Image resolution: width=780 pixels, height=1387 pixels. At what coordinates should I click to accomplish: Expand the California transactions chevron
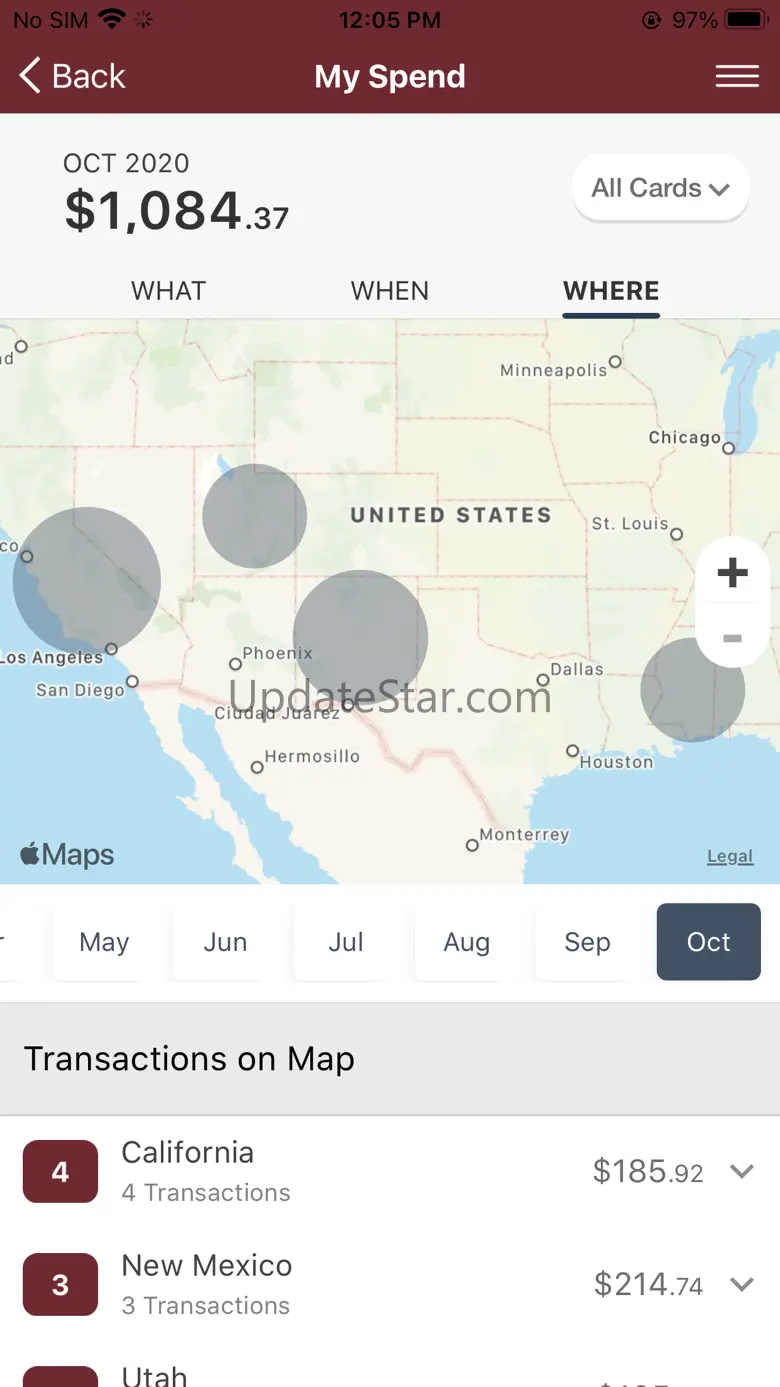coord(741,1171)
